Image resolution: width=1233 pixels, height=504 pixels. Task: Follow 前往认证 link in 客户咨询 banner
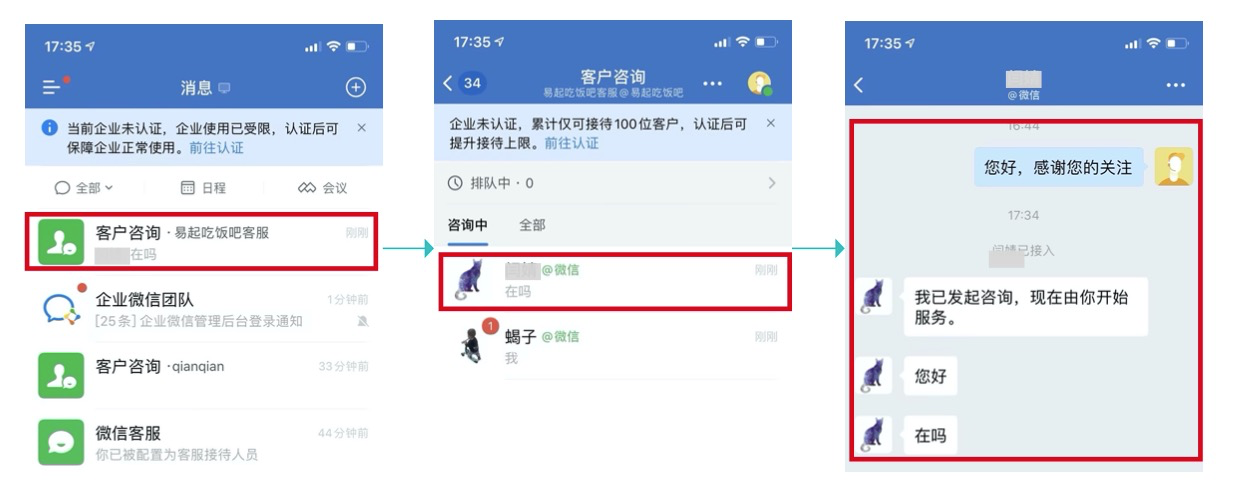[x=571, y=143]
